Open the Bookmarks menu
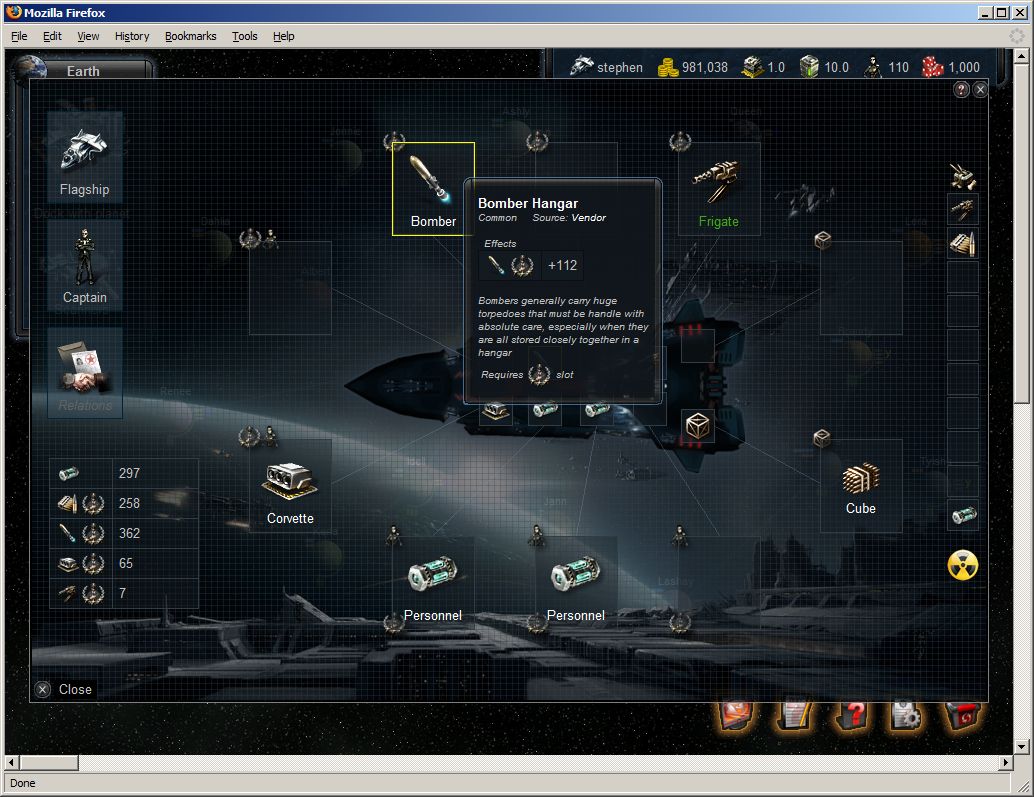Viewport: 1034px width, 797px height. (190, 36)
